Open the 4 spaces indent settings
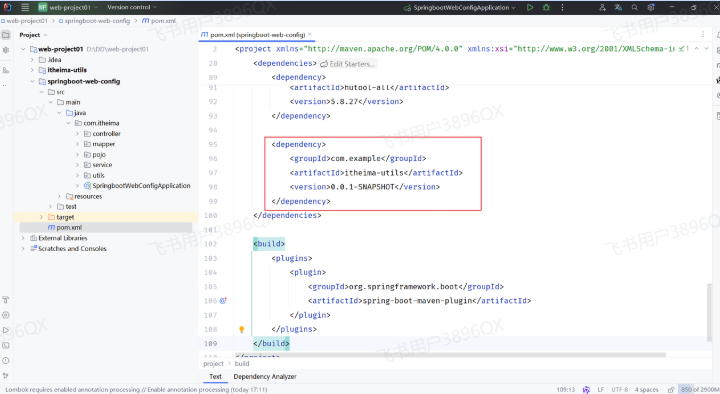This screenshot has width=720, height=394. click(647, 389)
